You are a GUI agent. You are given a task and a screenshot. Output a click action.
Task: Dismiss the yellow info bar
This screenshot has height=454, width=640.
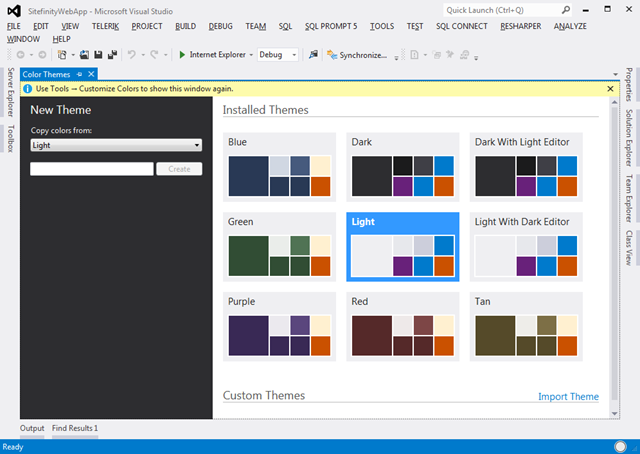pos(610,89)
